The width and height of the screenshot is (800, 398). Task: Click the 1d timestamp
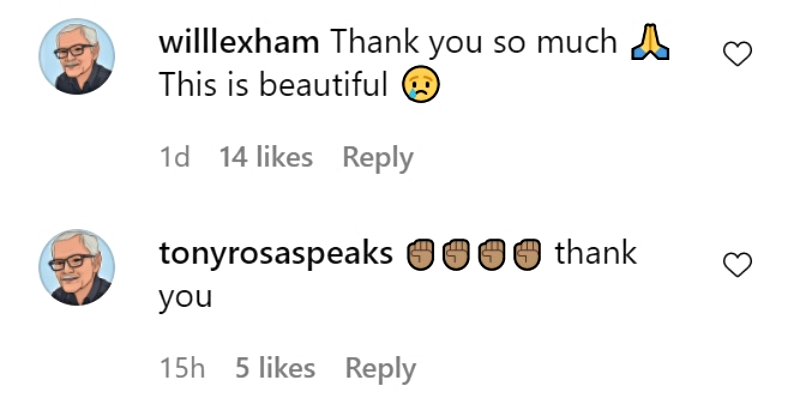(174, 157)
